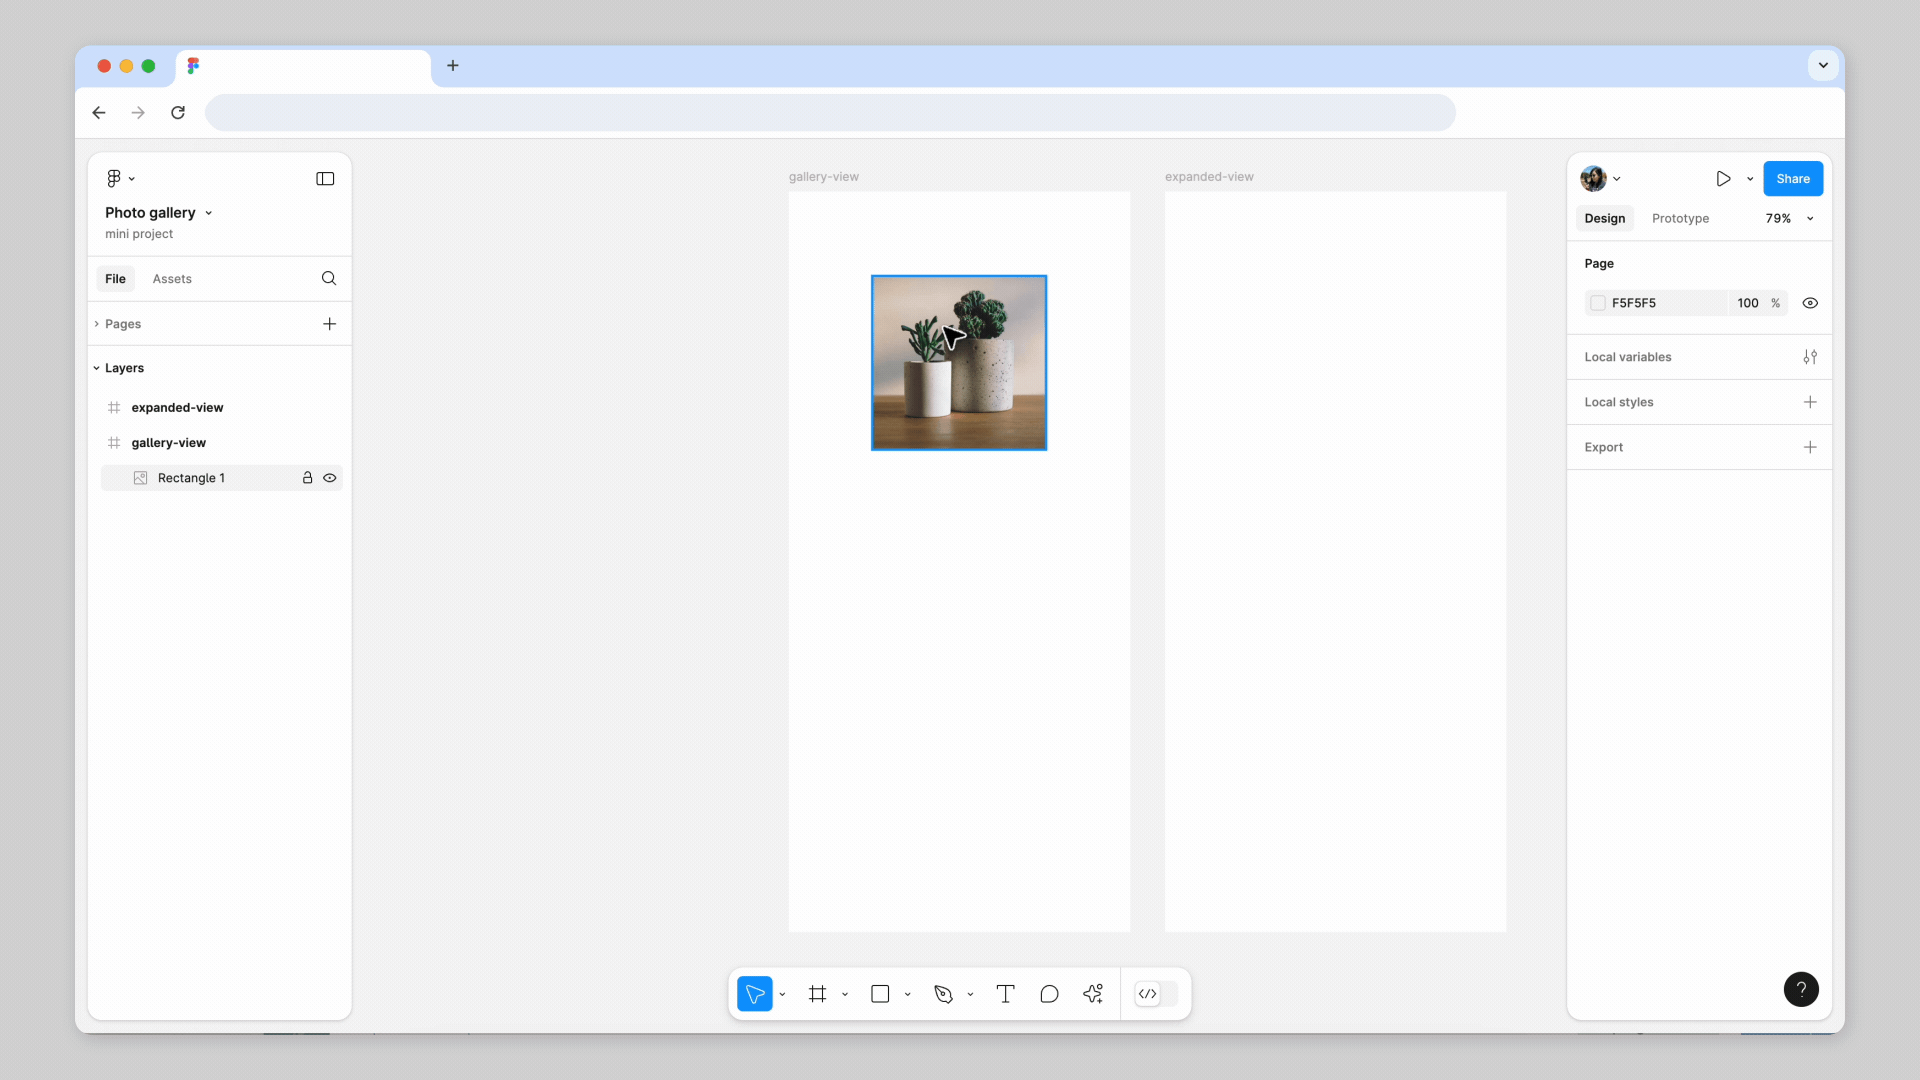Toggle page background color visibility eye

point(1810,303)
